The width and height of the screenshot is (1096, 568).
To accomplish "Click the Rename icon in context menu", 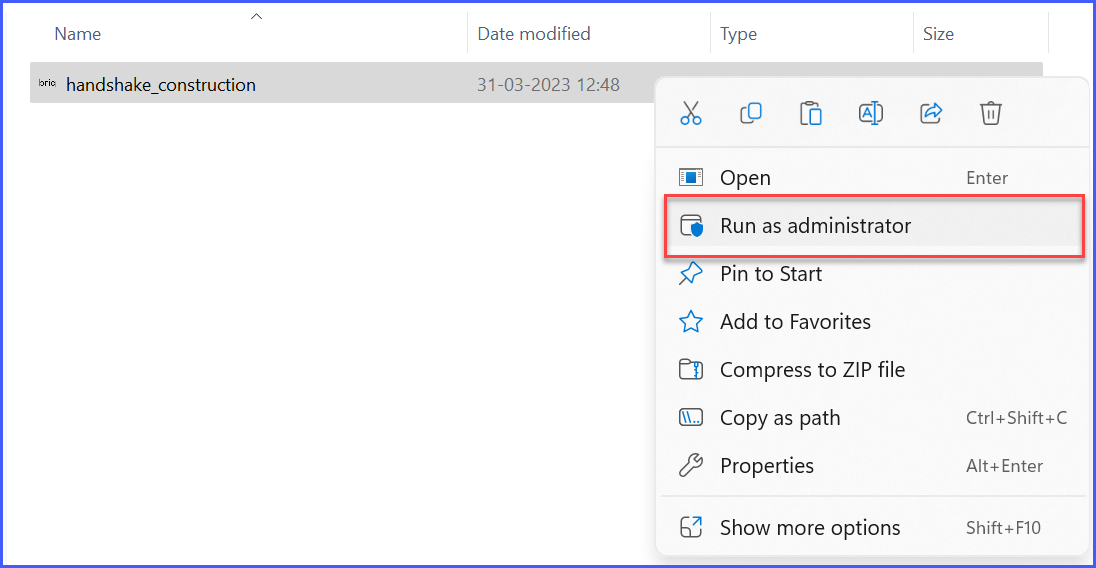I will [871, 113].
